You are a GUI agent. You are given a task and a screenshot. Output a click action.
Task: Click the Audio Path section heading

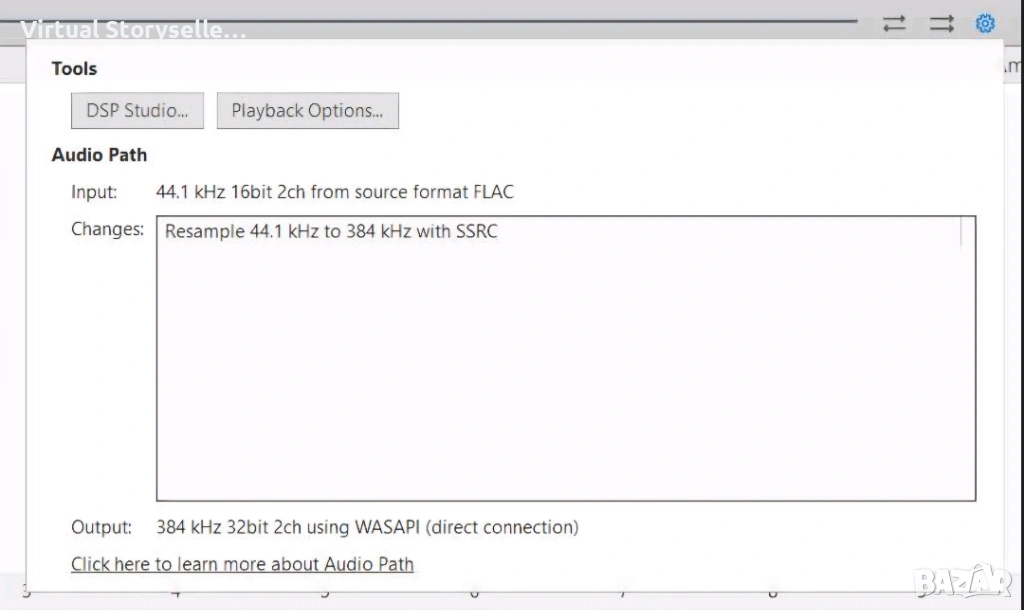tap(99, 155)
